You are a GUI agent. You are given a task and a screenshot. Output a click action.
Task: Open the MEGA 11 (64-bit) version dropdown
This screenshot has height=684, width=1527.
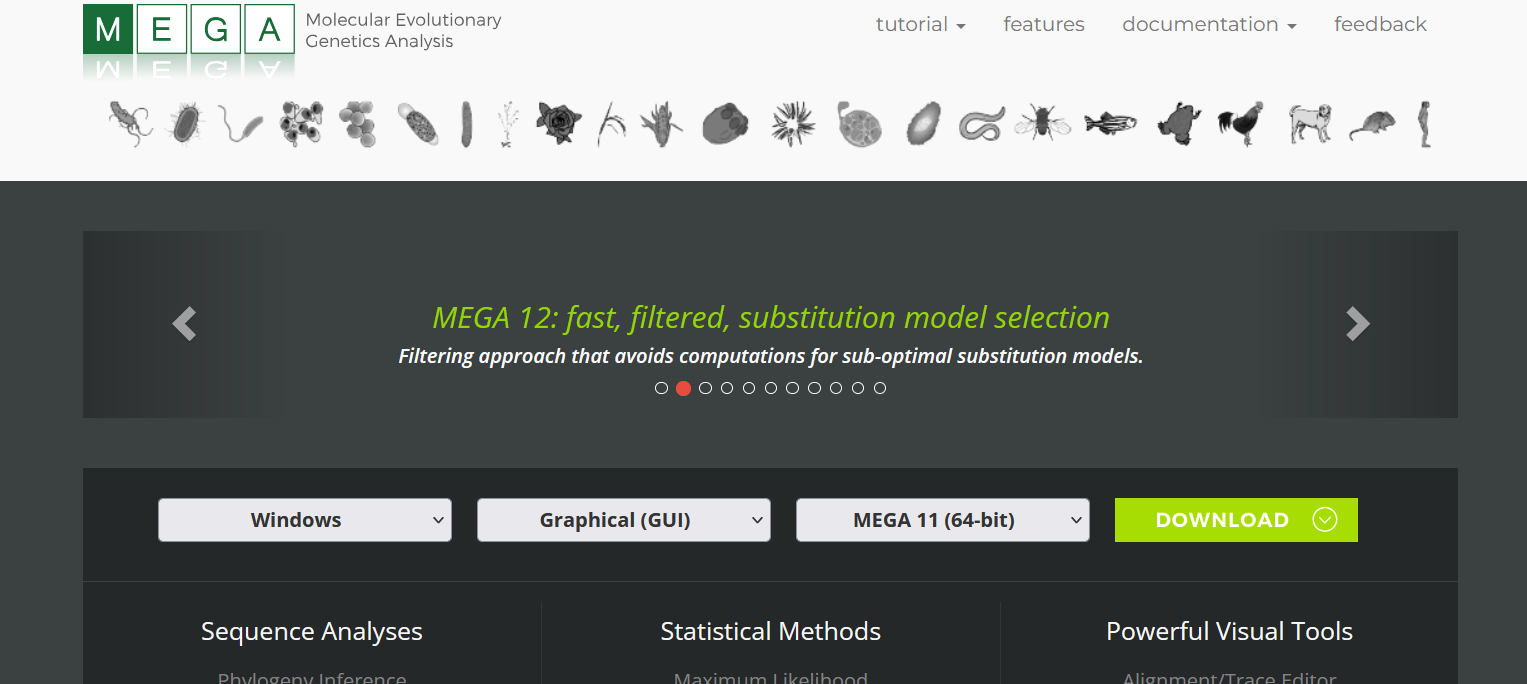pos(943,520)
